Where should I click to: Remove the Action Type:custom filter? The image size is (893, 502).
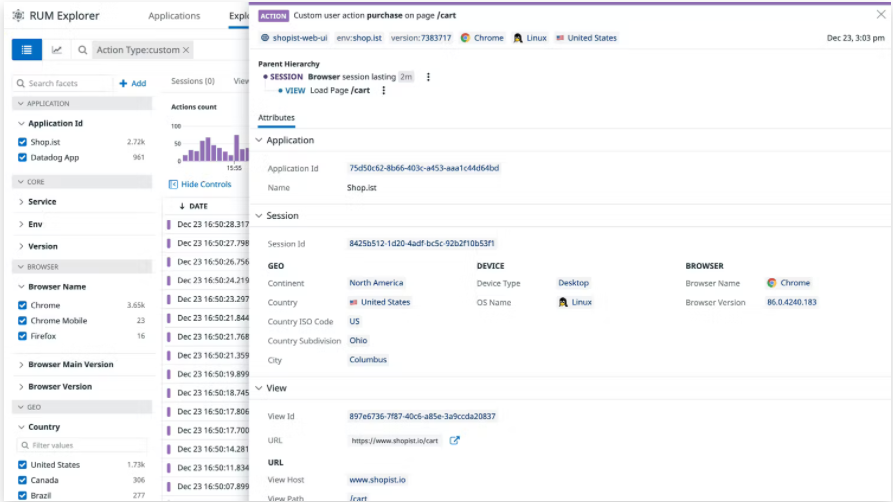(x=186, y=50)
